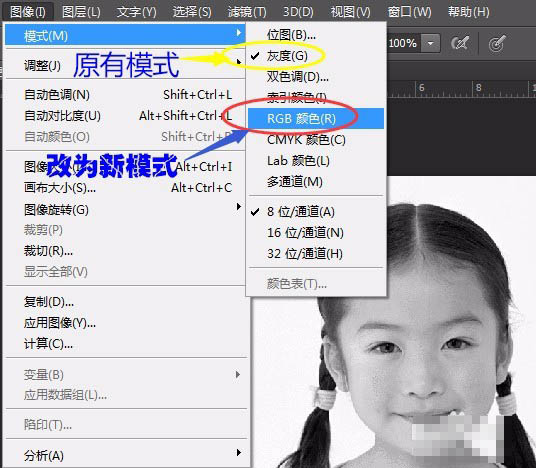This screenshot has height=468, width=536.
Task: Open the 图层(L) menu
Action: 81,12
